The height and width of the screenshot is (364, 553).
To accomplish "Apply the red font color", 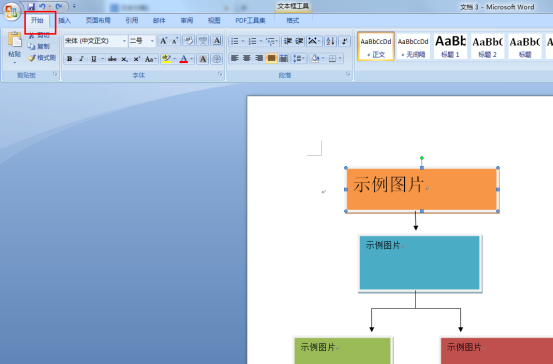I will pos(184,59).
